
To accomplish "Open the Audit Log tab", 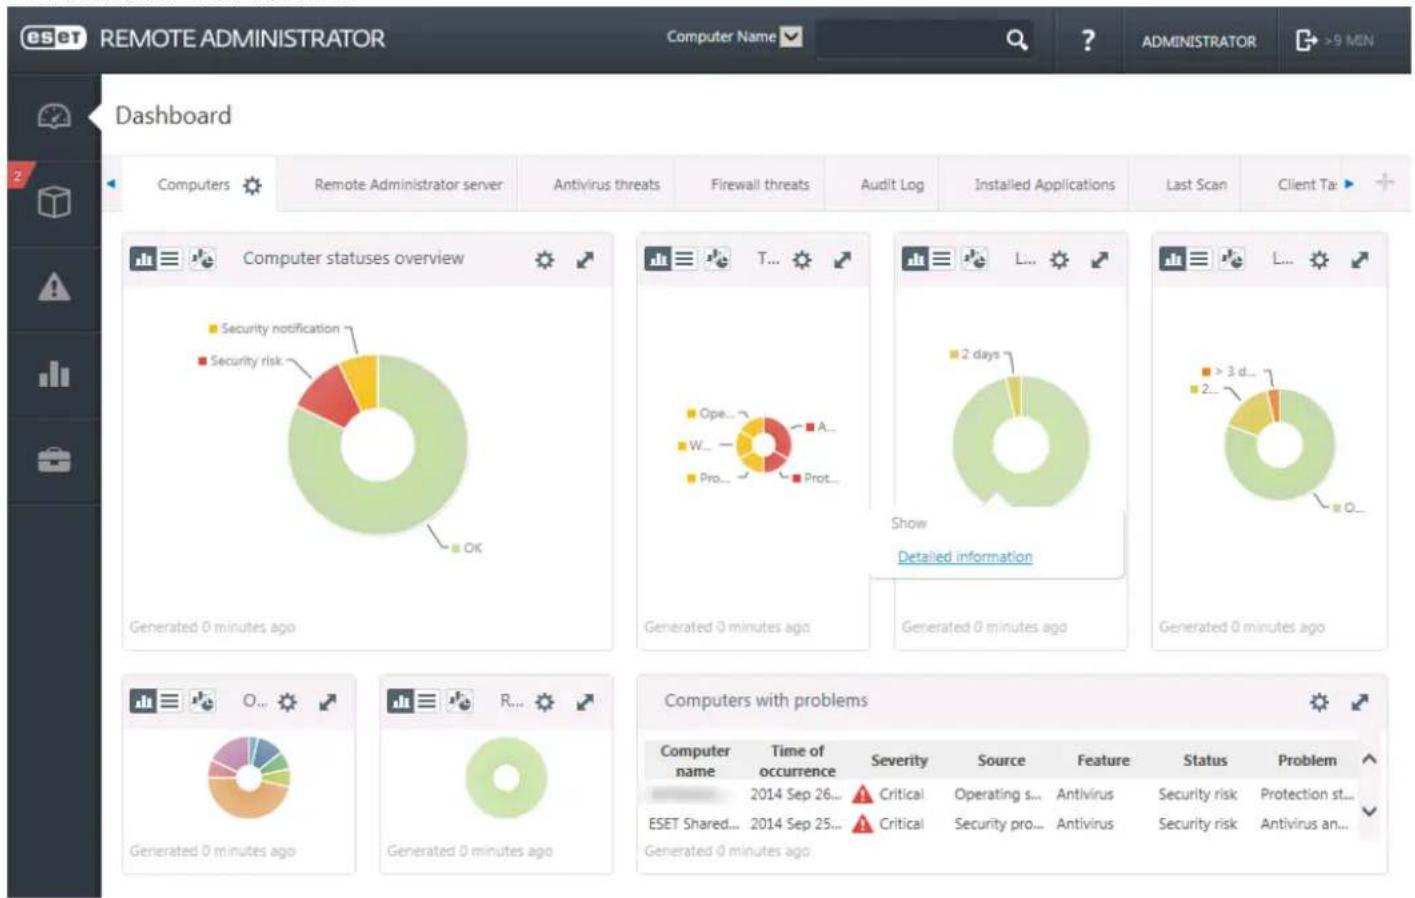I will pos(892,185).
